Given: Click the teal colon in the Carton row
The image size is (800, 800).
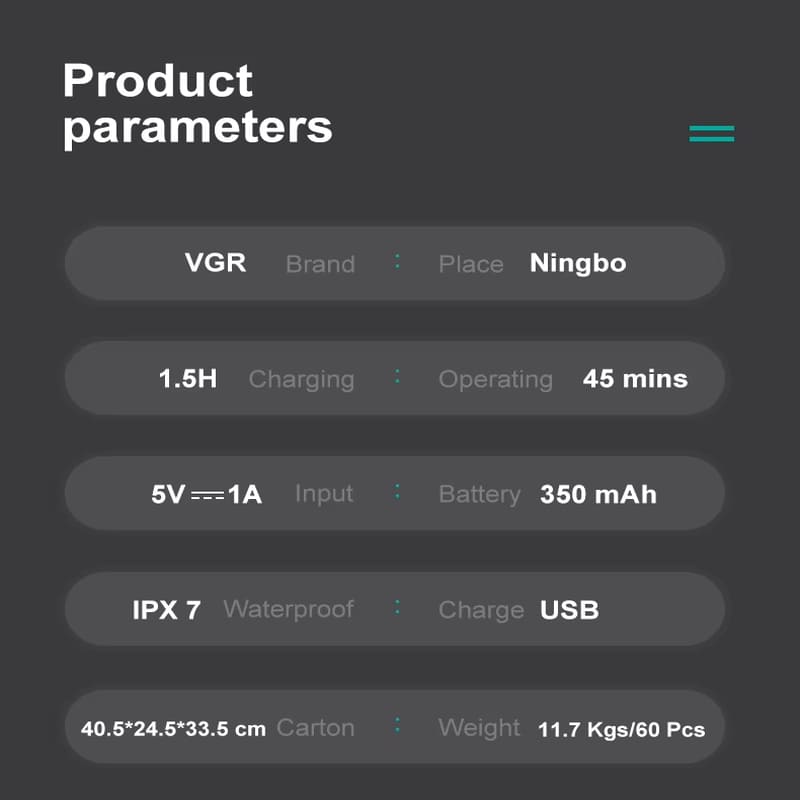Looking at the screenshot, I should coord(397,726).
